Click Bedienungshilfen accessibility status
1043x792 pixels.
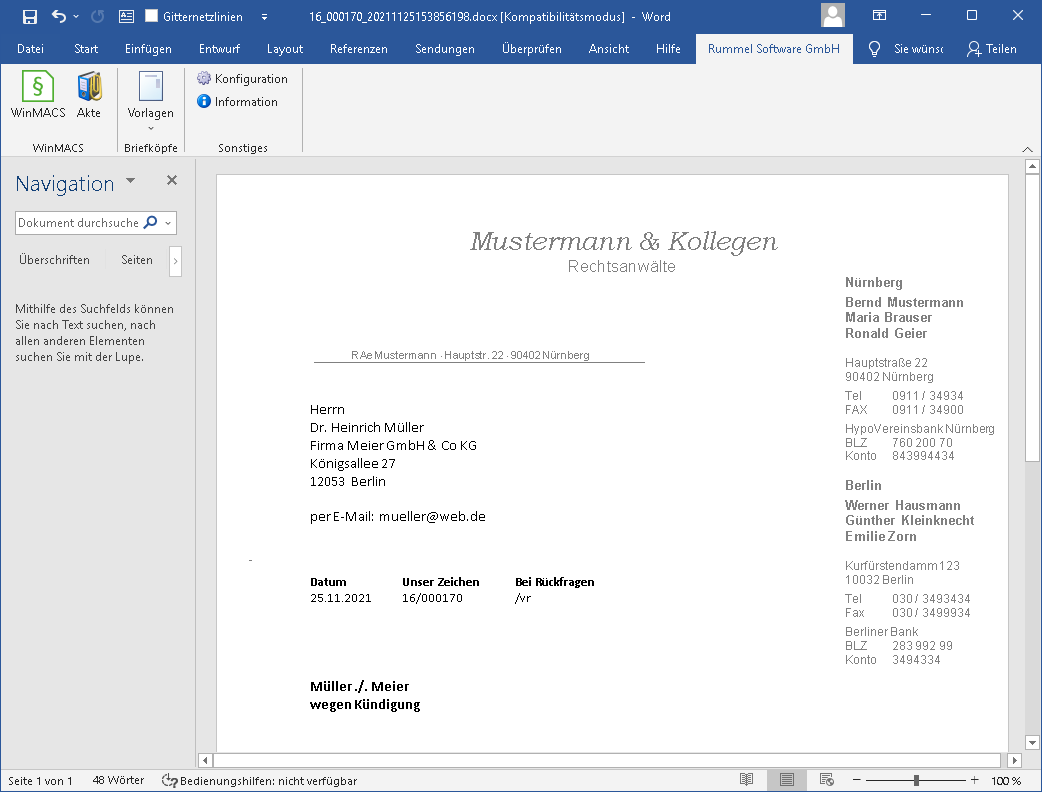click(x=259, y=781)
